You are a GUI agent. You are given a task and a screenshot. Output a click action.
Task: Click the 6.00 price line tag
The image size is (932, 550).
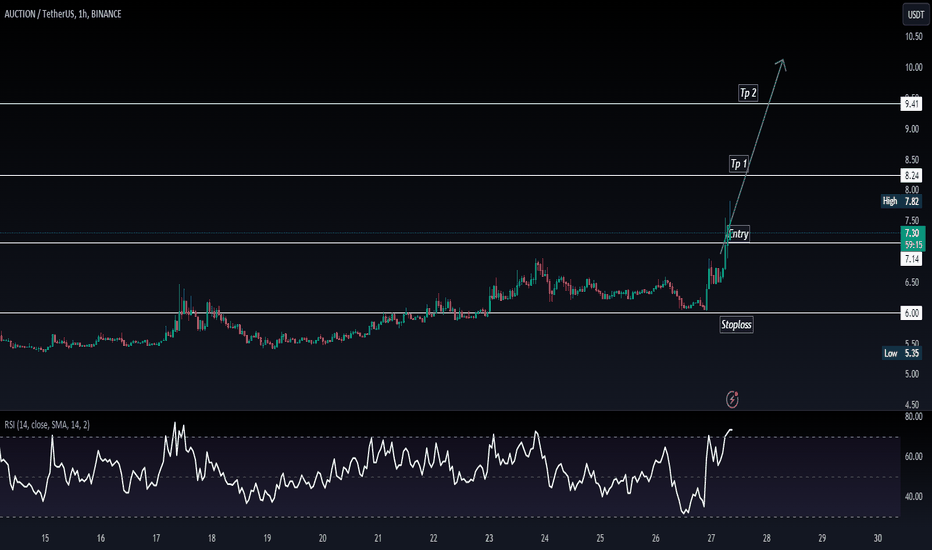click(x=912, y=313)
